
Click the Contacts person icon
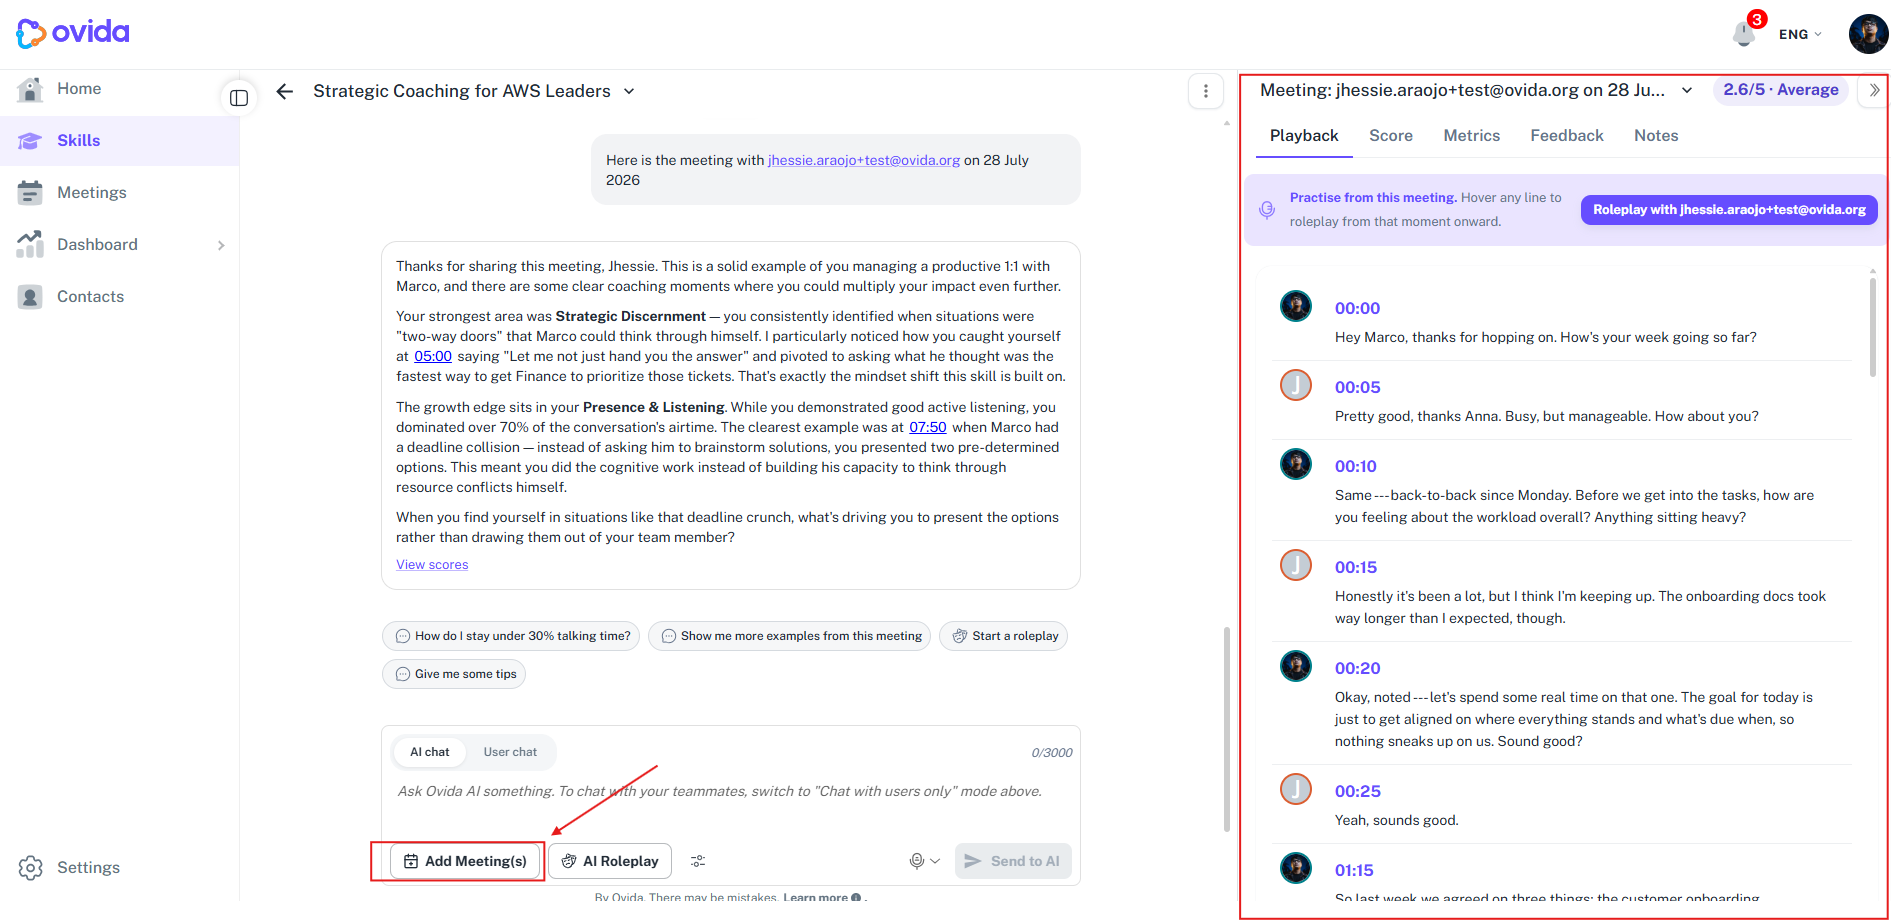coord(30,297)
